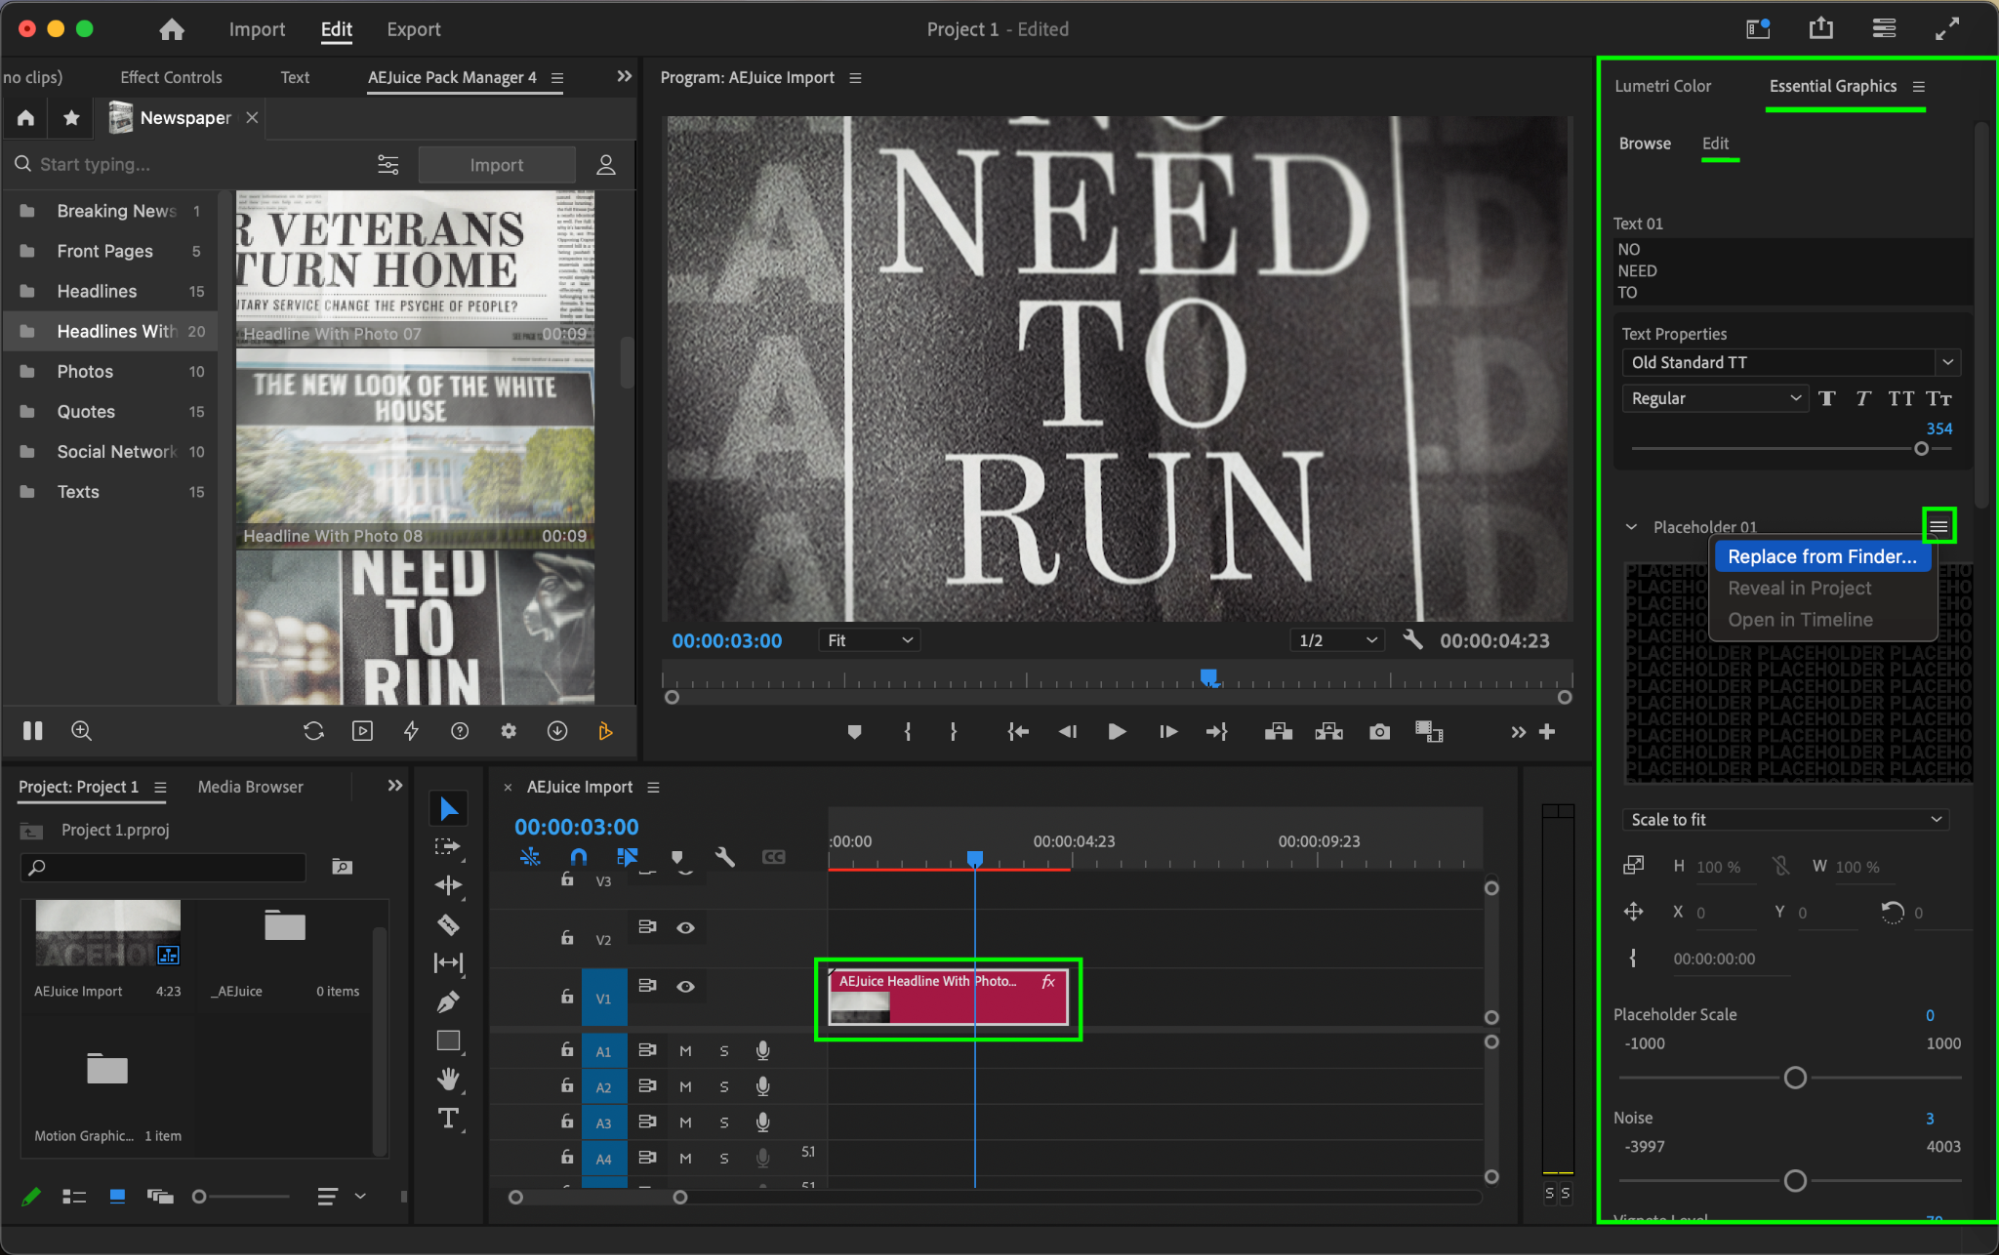Click the Faux Bold text style icon
The height and width of the screenshot is (1256, 1999).
click(1827, 399)
